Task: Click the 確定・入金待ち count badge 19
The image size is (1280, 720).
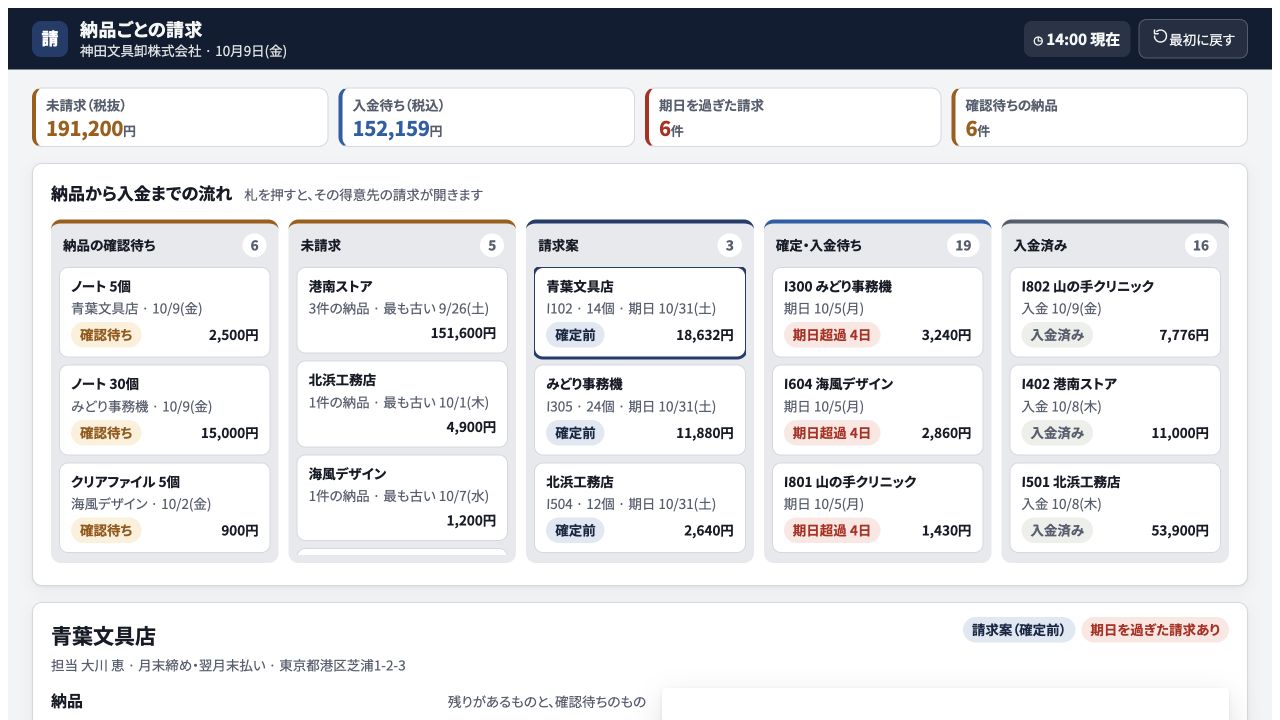Action: click(963, 245)
